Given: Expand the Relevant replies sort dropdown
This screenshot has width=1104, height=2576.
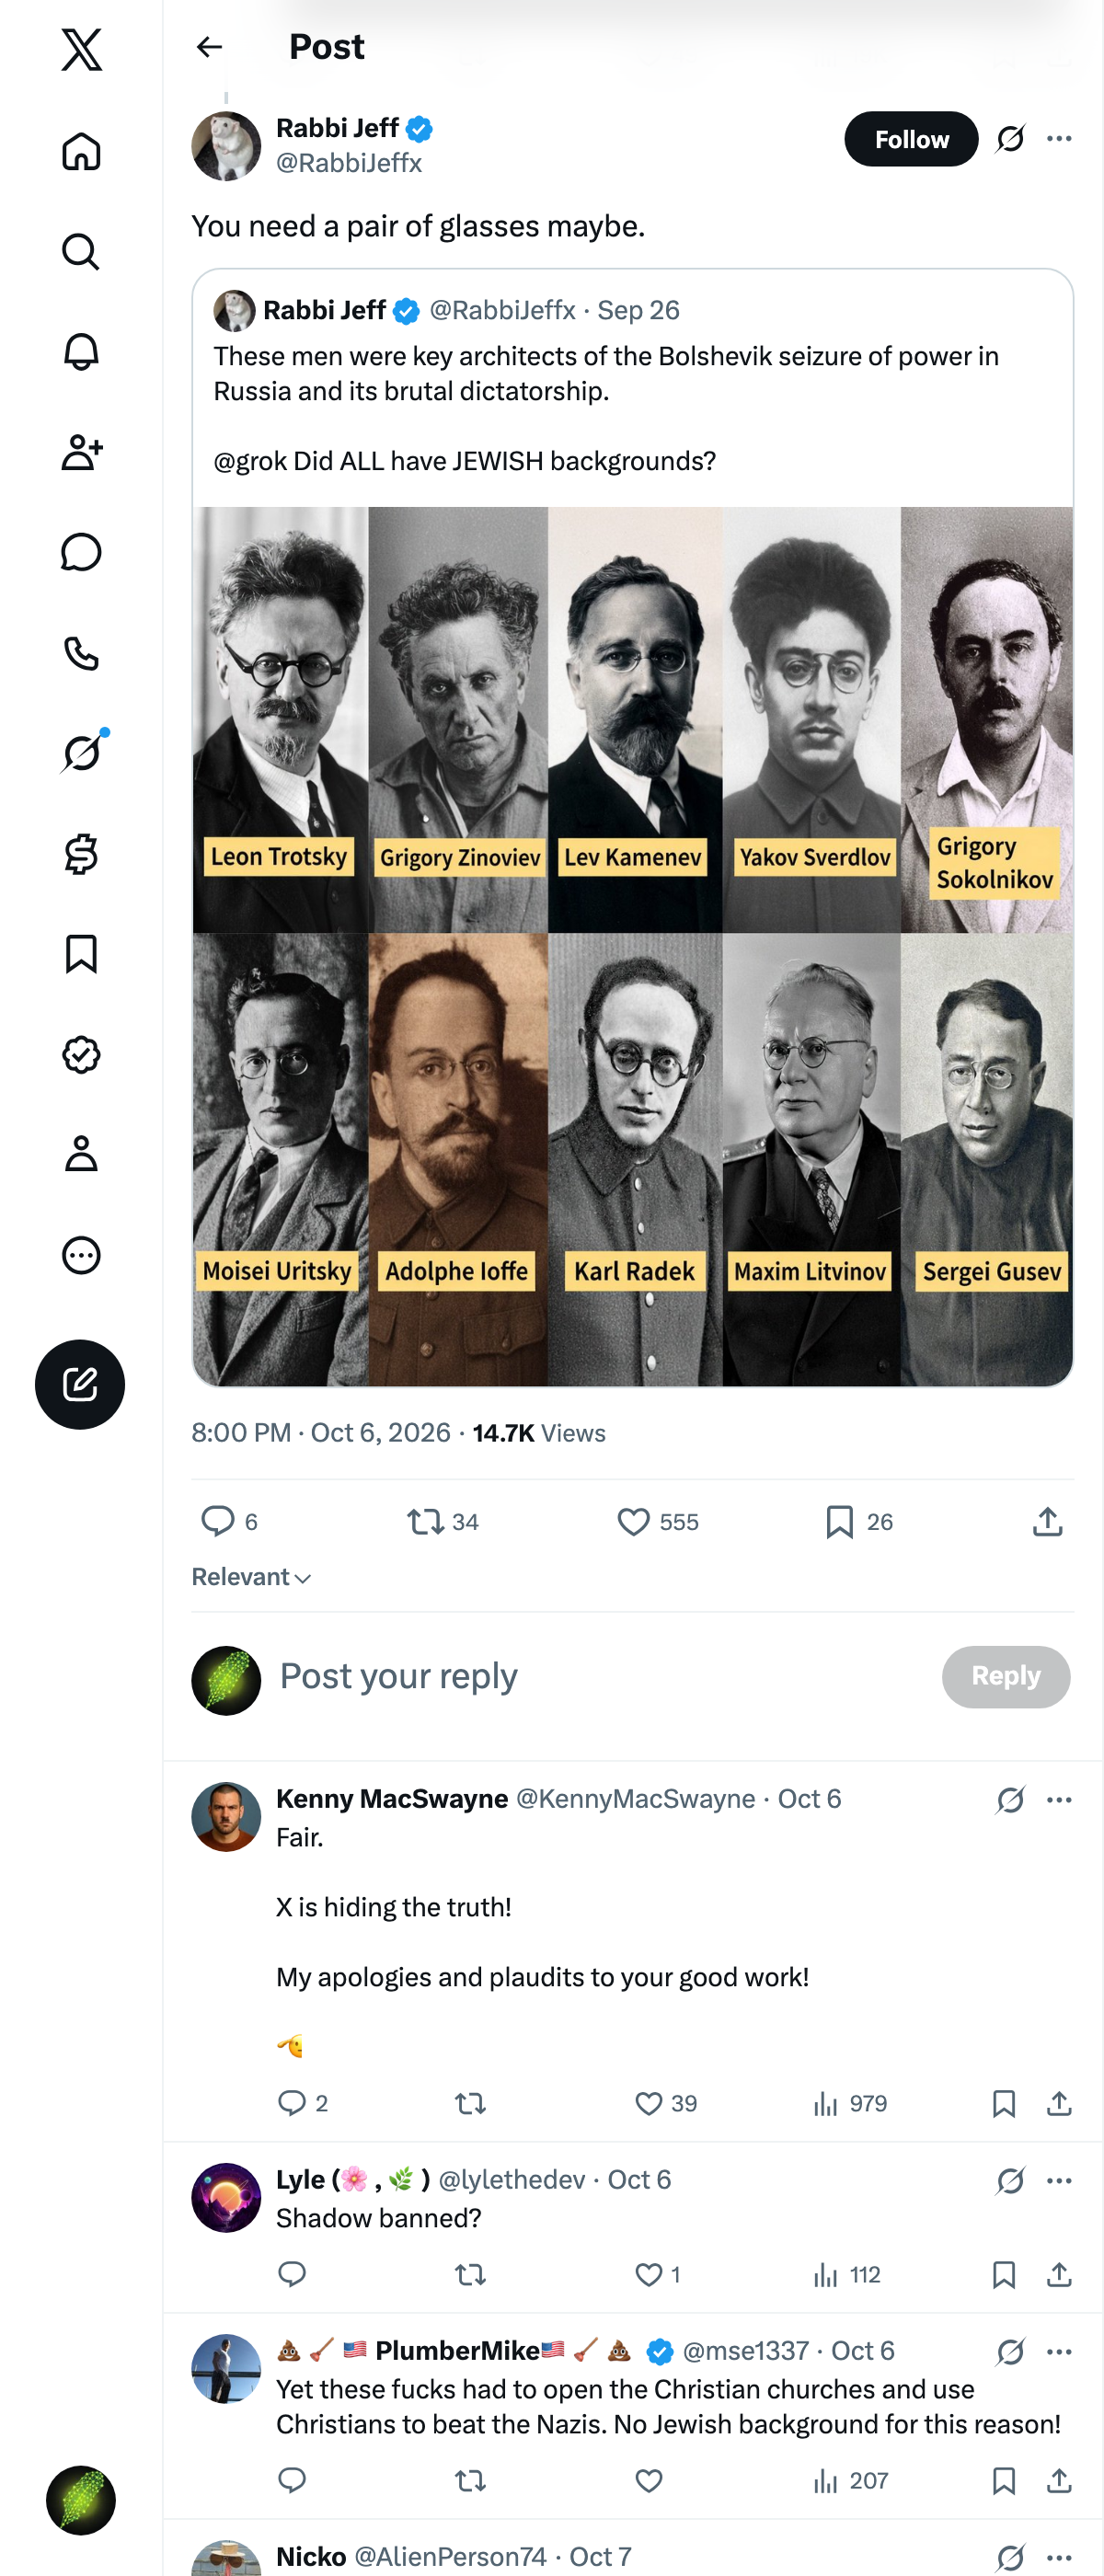Looking at the screenshot, I should pos(251,1577).
